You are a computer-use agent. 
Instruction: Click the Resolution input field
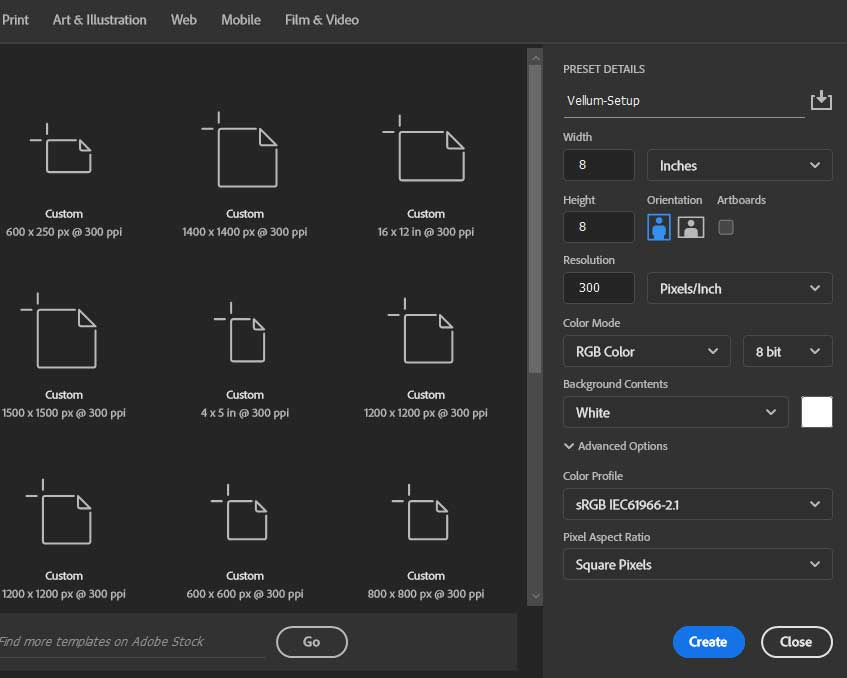coord(598,288)
